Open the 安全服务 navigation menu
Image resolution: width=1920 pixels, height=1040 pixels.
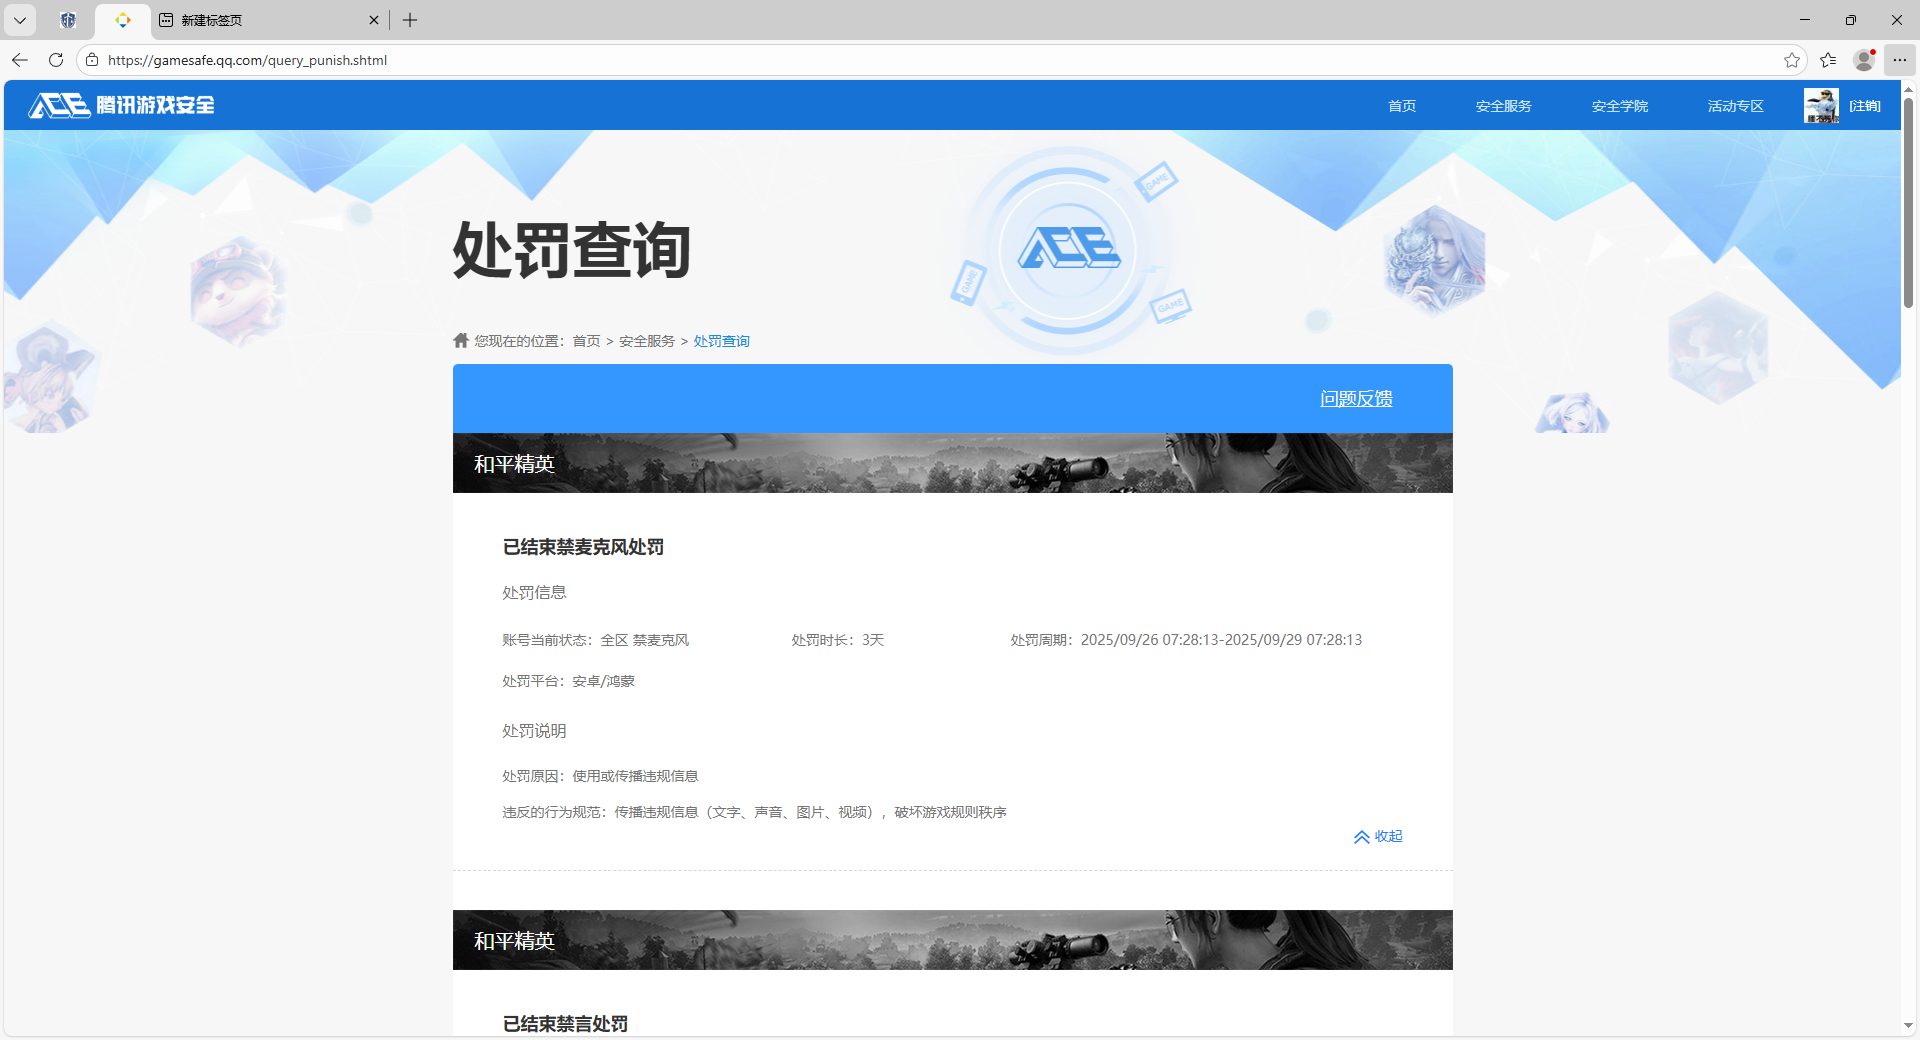coord(1503,105)
